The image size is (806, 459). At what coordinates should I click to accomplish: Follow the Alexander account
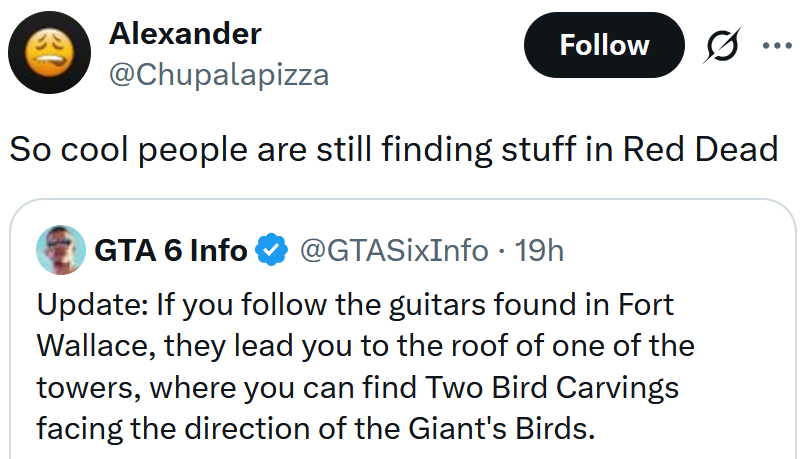603,46
